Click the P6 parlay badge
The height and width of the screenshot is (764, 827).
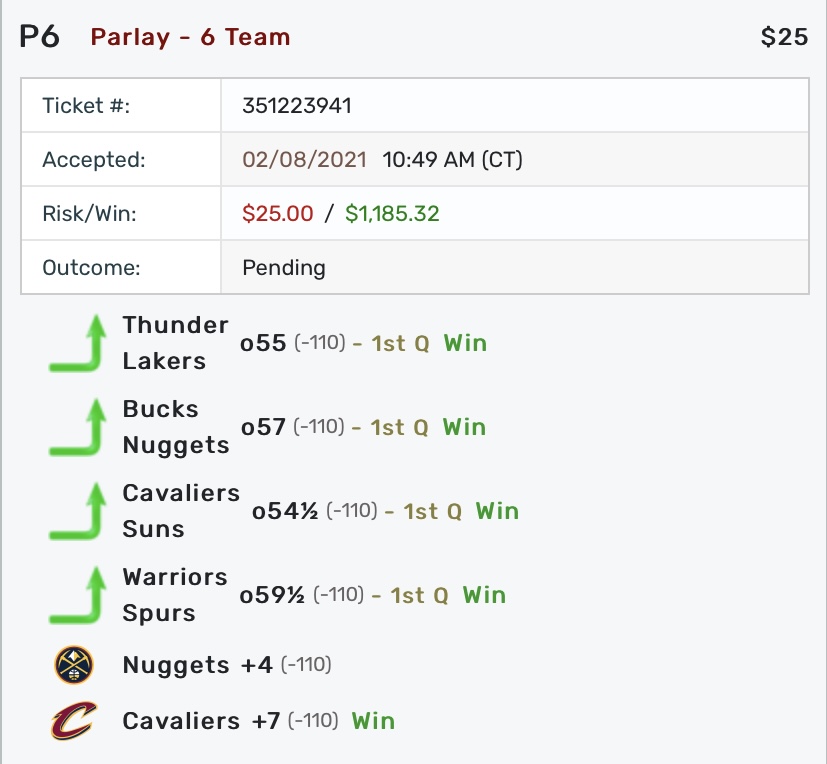pos(40,37)
